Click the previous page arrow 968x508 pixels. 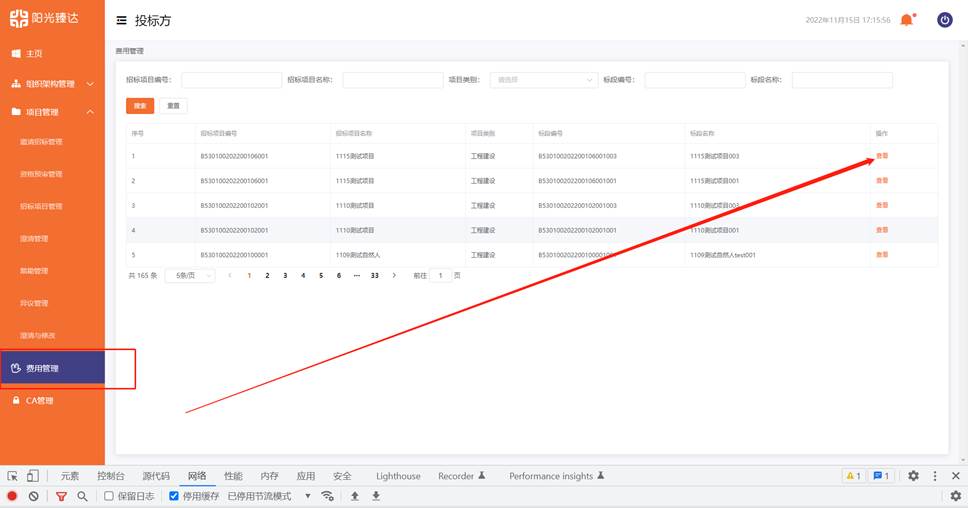point(230,275)
